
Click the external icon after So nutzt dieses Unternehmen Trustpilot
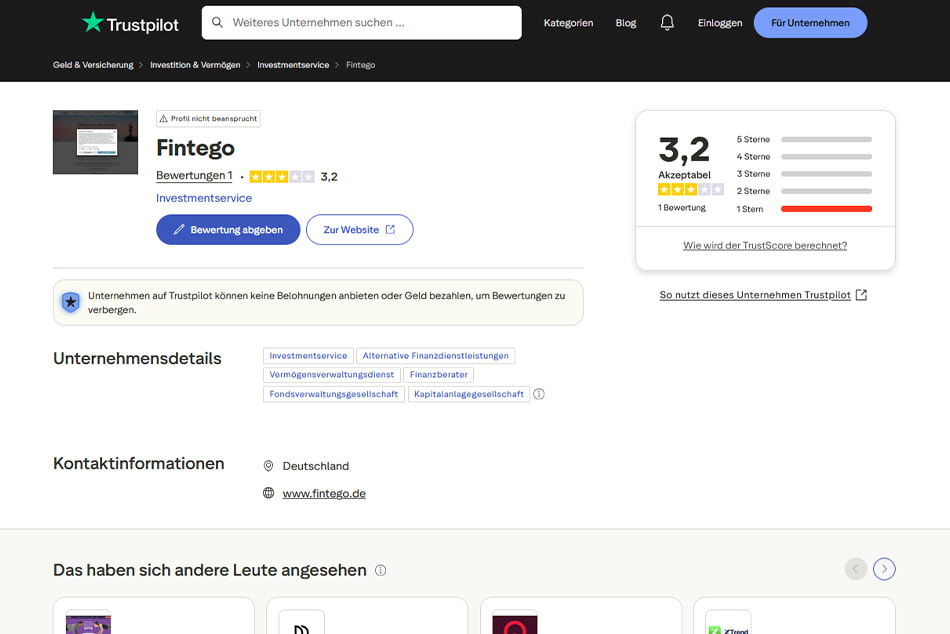[861, 295]
